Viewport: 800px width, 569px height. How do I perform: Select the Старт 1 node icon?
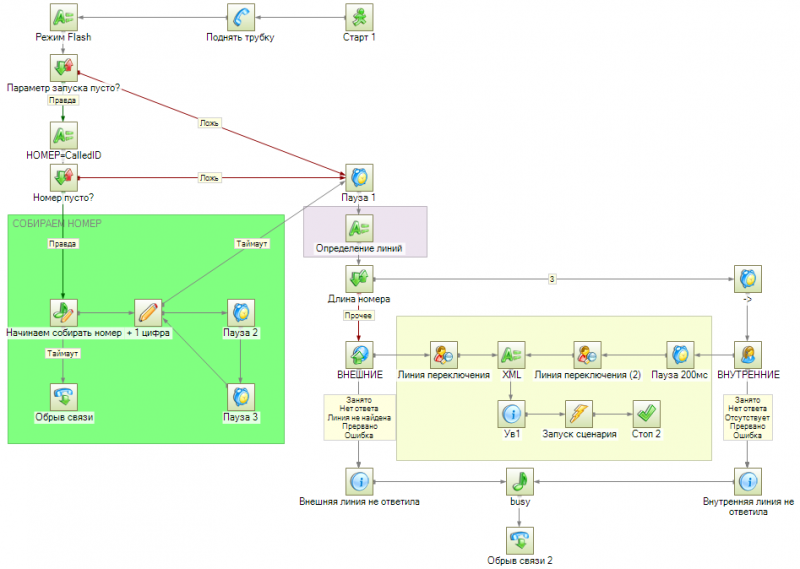pyautogui.click(x=360, y=17)
